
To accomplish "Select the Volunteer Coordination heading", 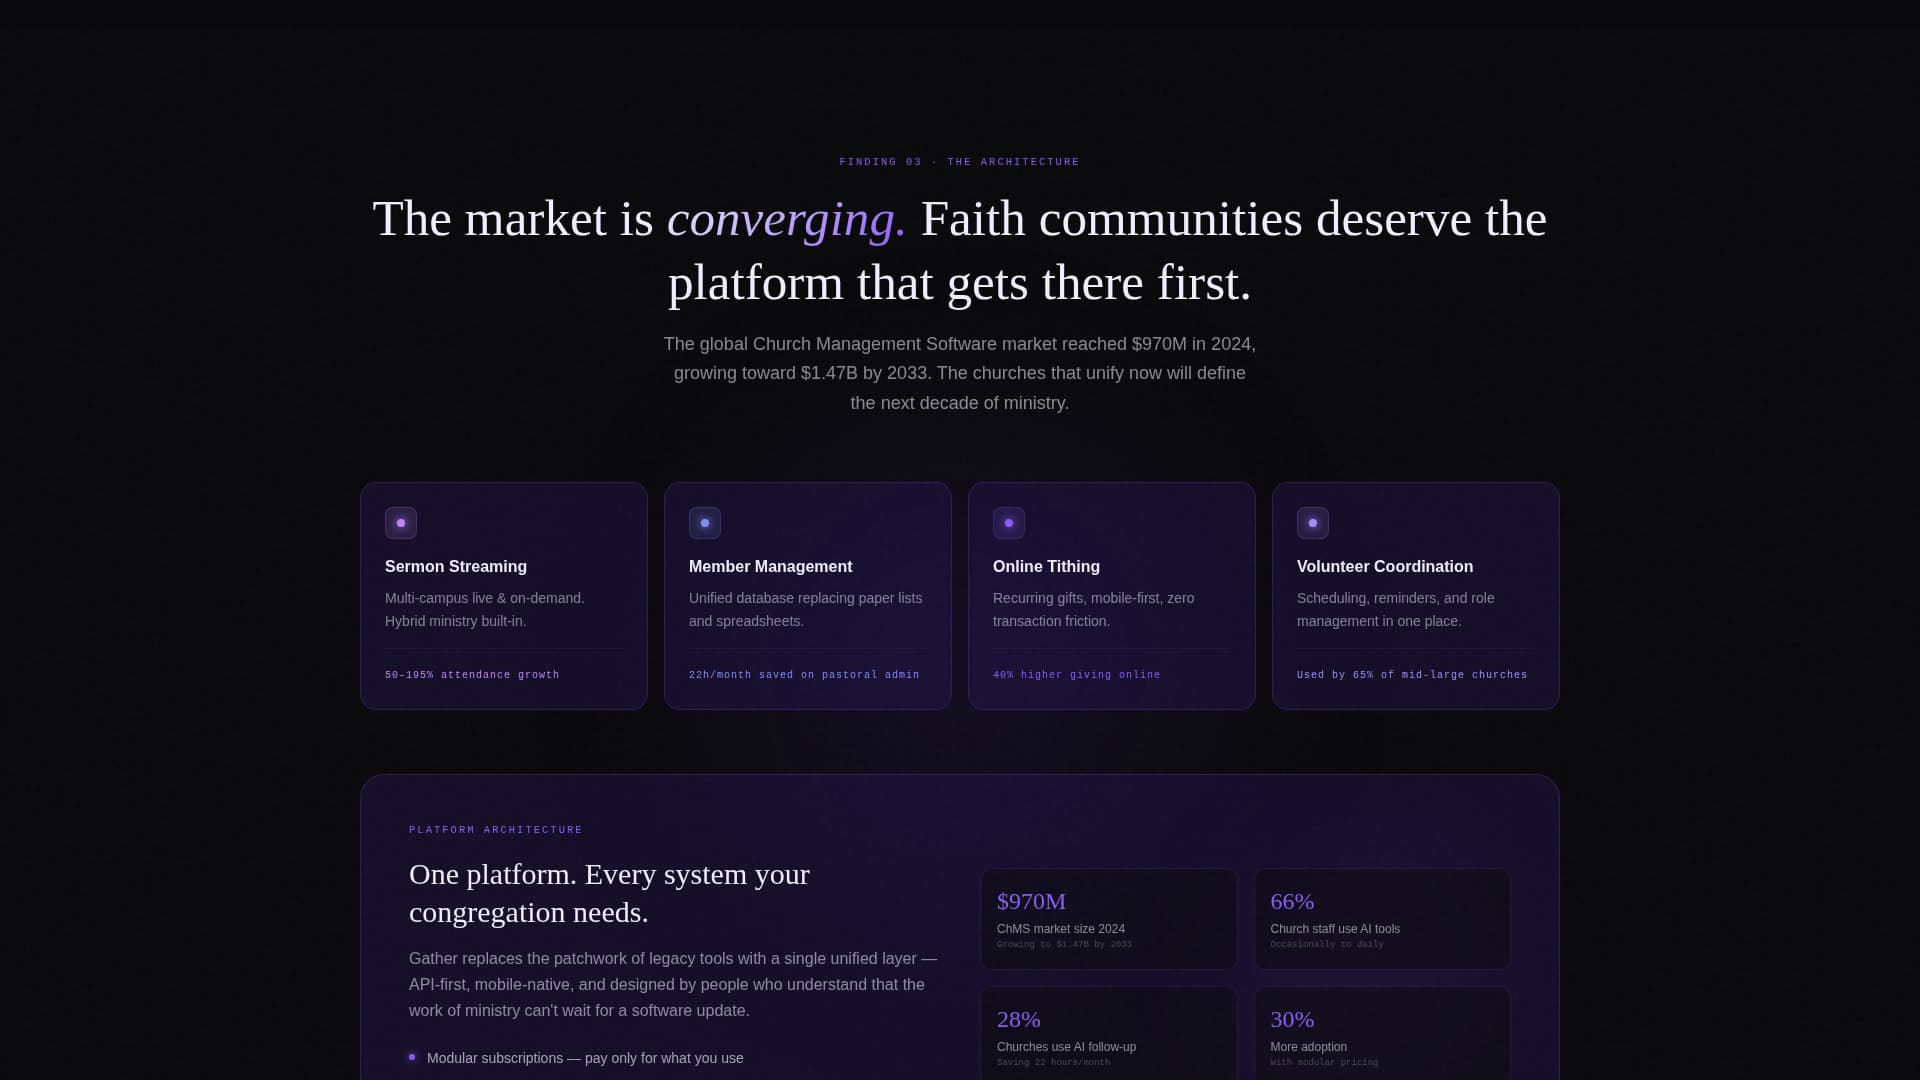I will point(1385,566).
